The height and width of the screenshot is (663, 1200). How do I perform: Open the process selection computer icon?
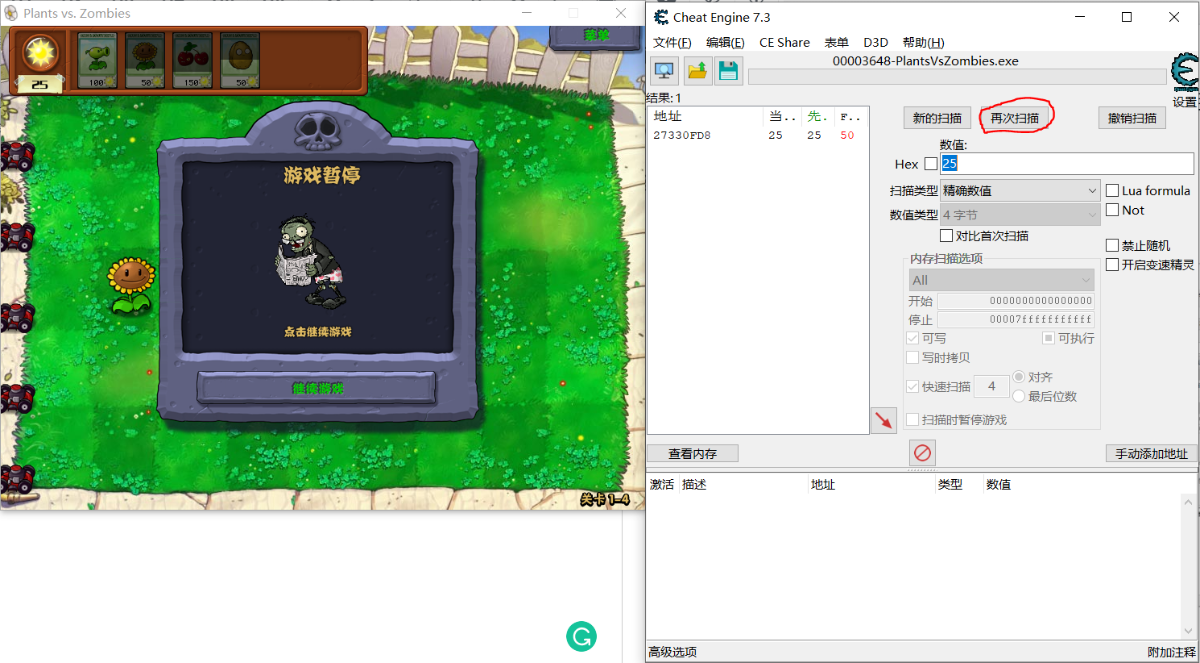664,70
